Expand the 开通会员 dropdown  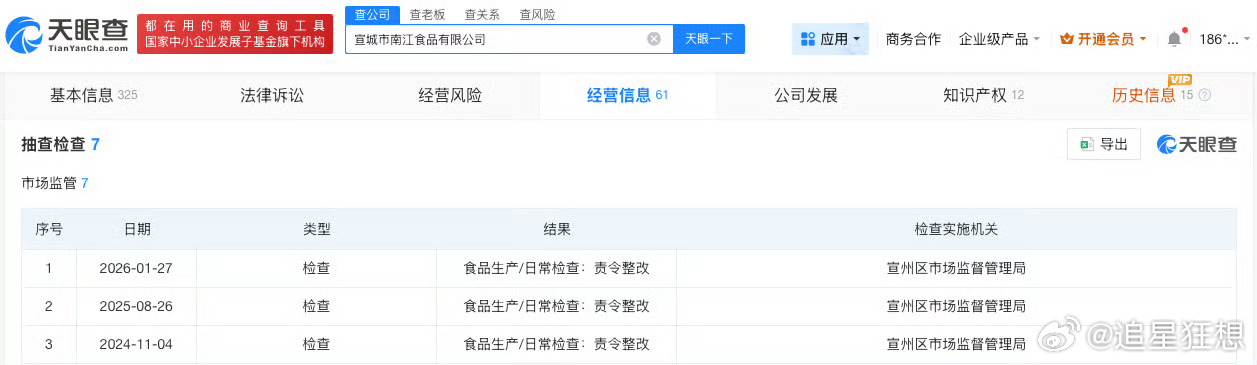click(1103, 39)
